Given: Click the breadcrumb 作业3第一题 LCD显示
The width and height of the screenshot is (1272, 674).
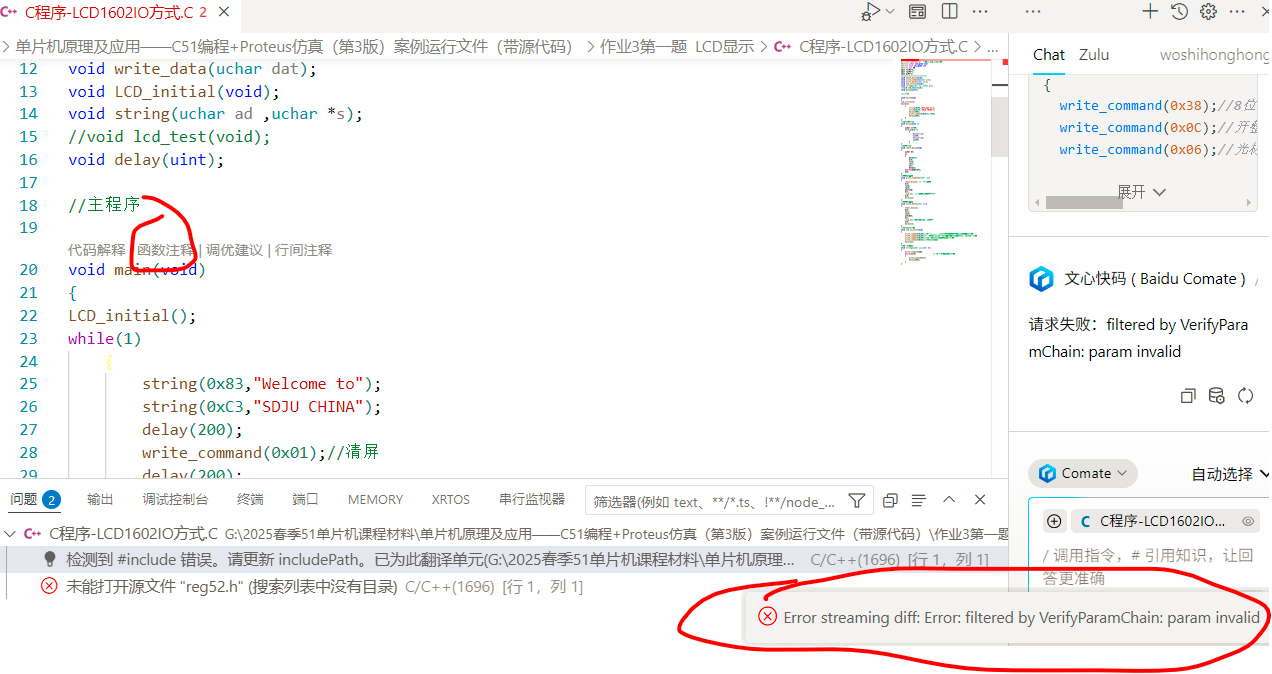Looking at the screenshot, I should coord(677,46).
